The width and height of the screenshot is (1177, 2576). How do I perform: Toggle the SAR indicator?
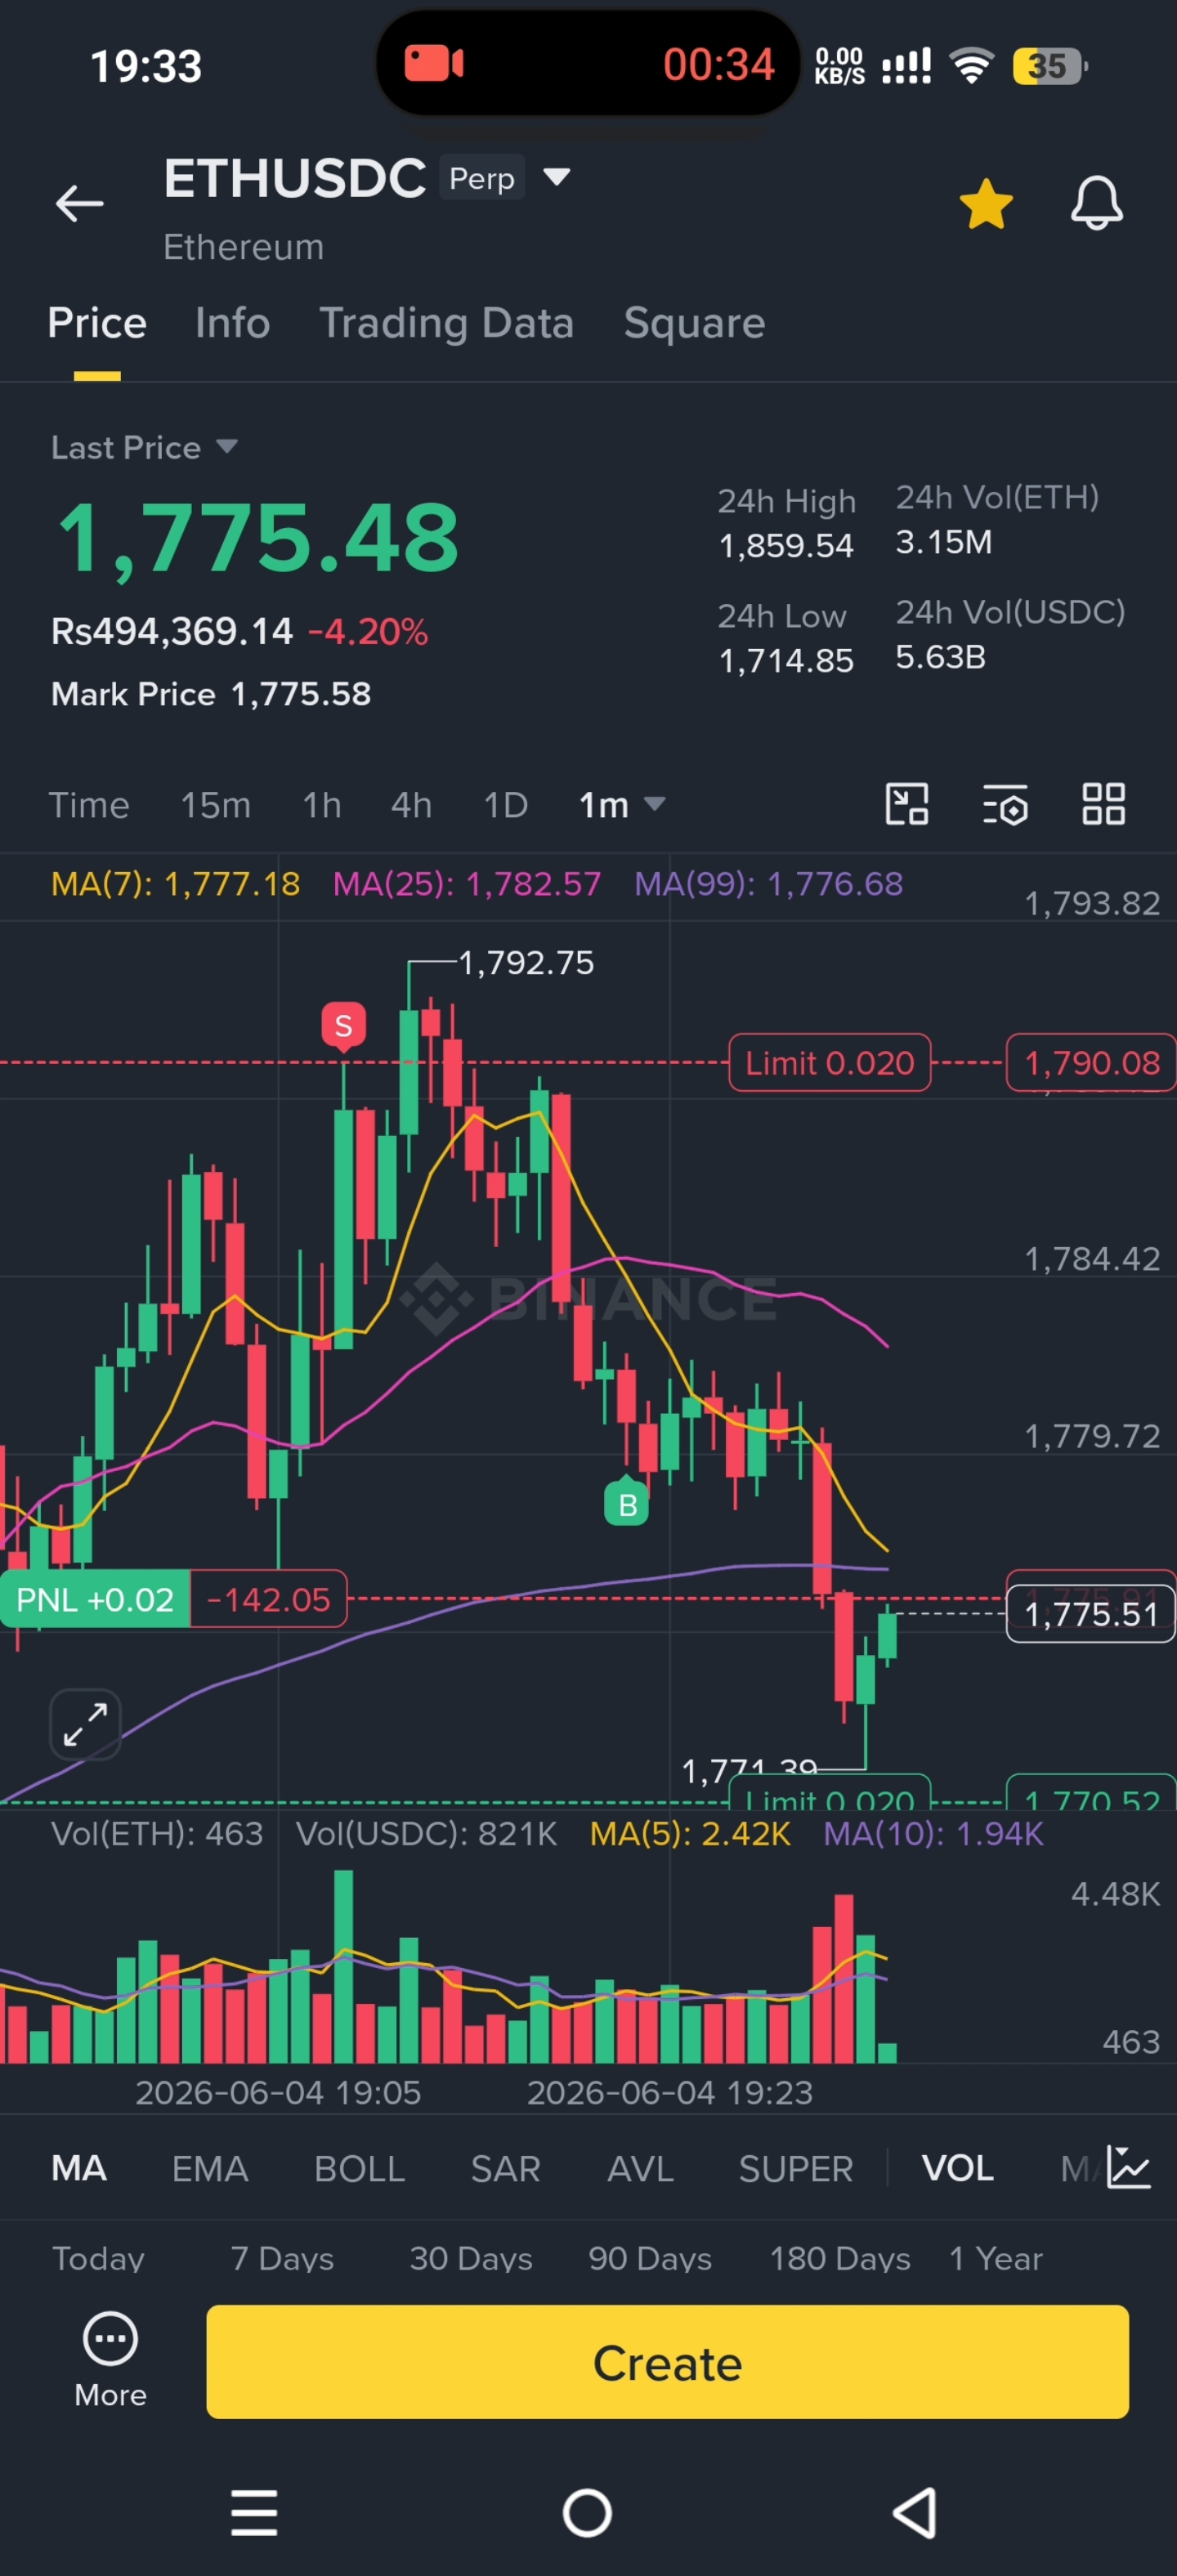(x=506, y=2168)
